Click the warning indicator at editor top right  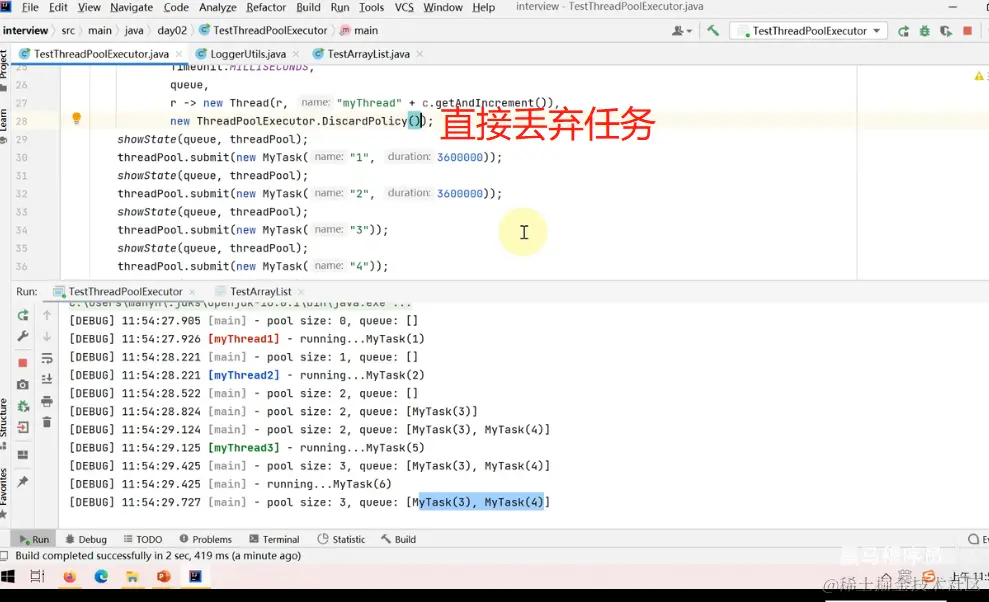tap(980, 76)
